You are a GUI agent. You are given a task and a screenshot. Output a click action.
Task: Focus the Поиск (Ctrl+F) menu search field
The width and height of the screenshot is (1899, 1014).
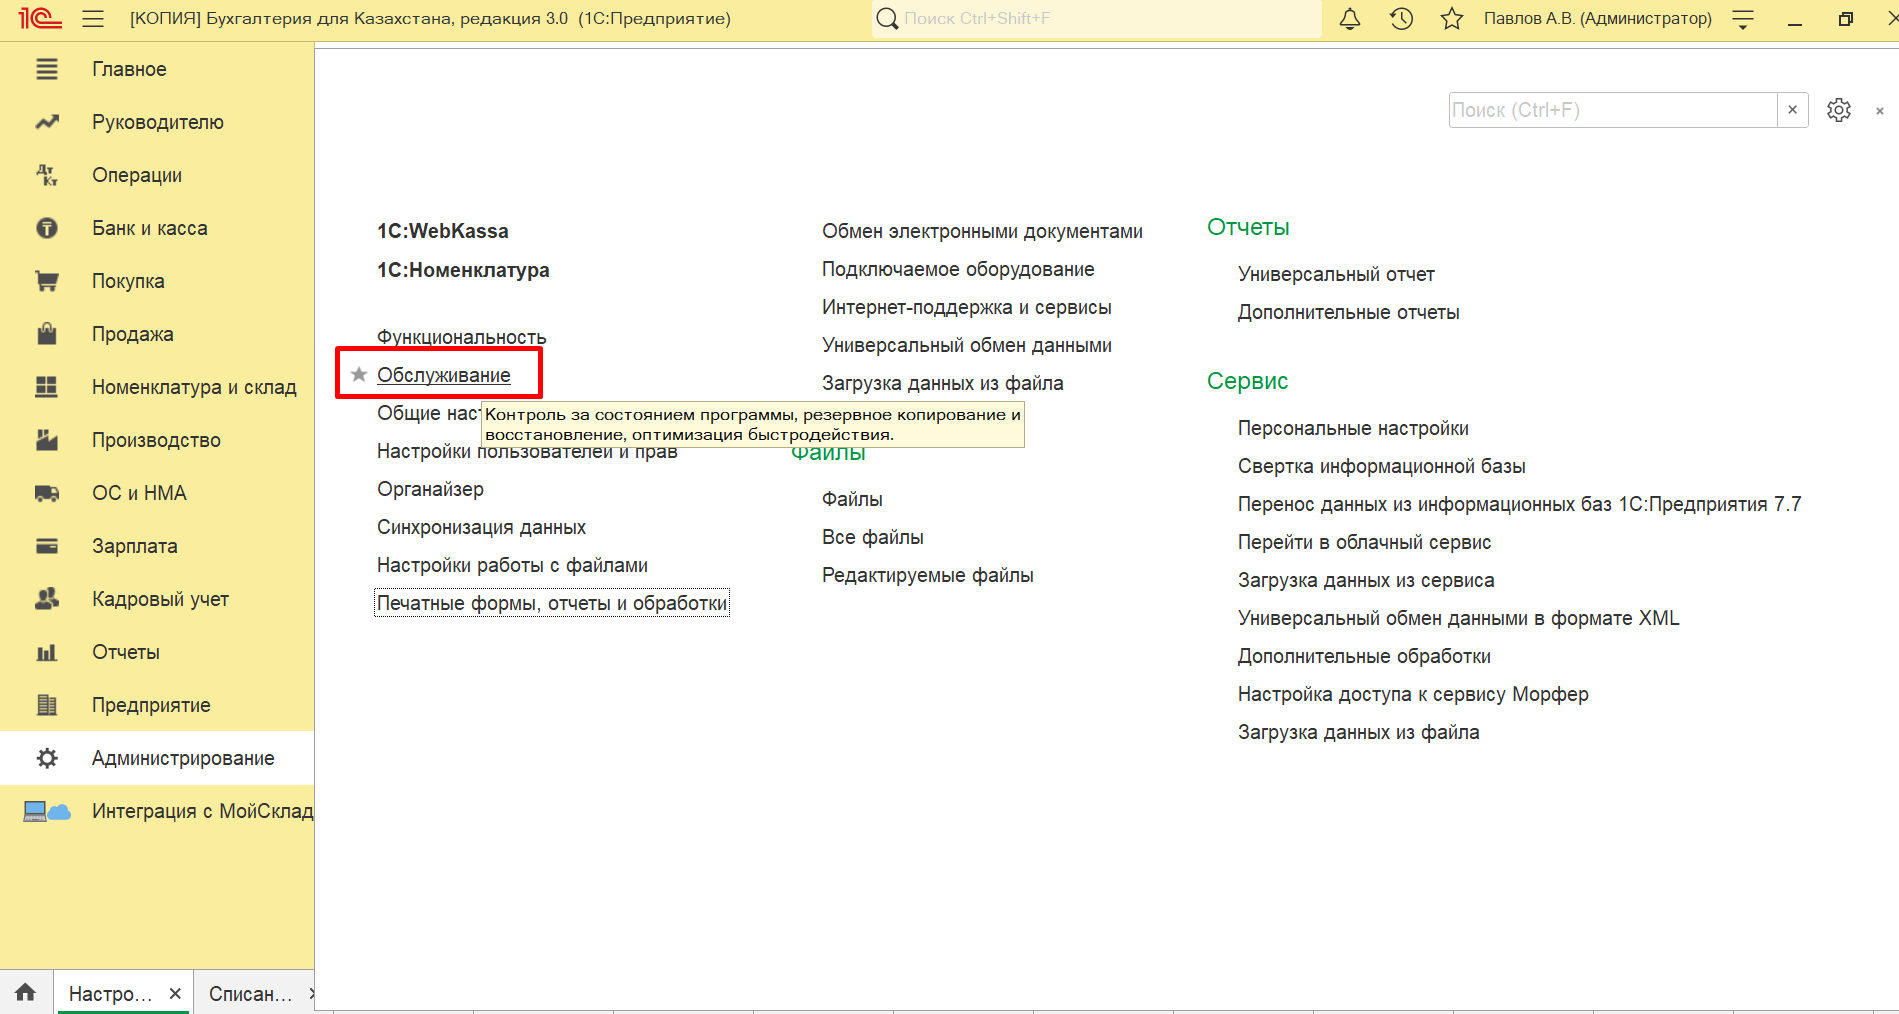[1613, 110]
